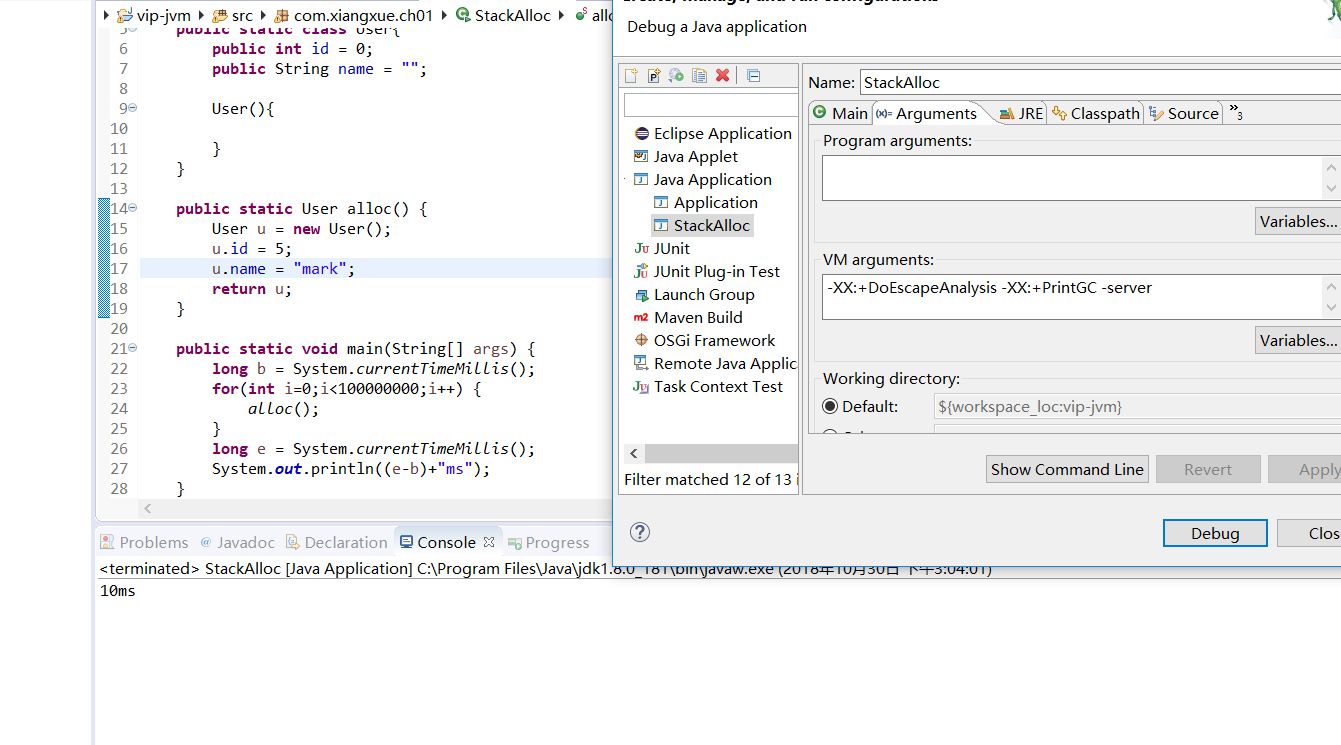Select StackAlloc launch configuration
This screenshot has height=745, width=1341.
(701, 225)
